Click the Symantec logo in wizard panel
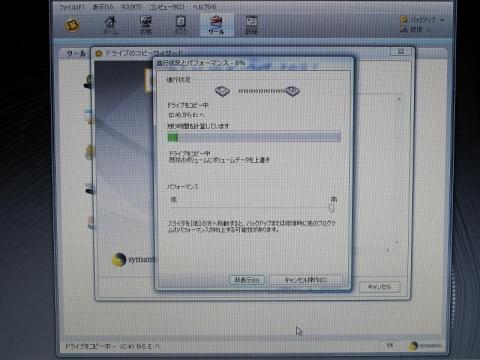The width and height of the screenshot is (480, 360). (x=133, y=260)
